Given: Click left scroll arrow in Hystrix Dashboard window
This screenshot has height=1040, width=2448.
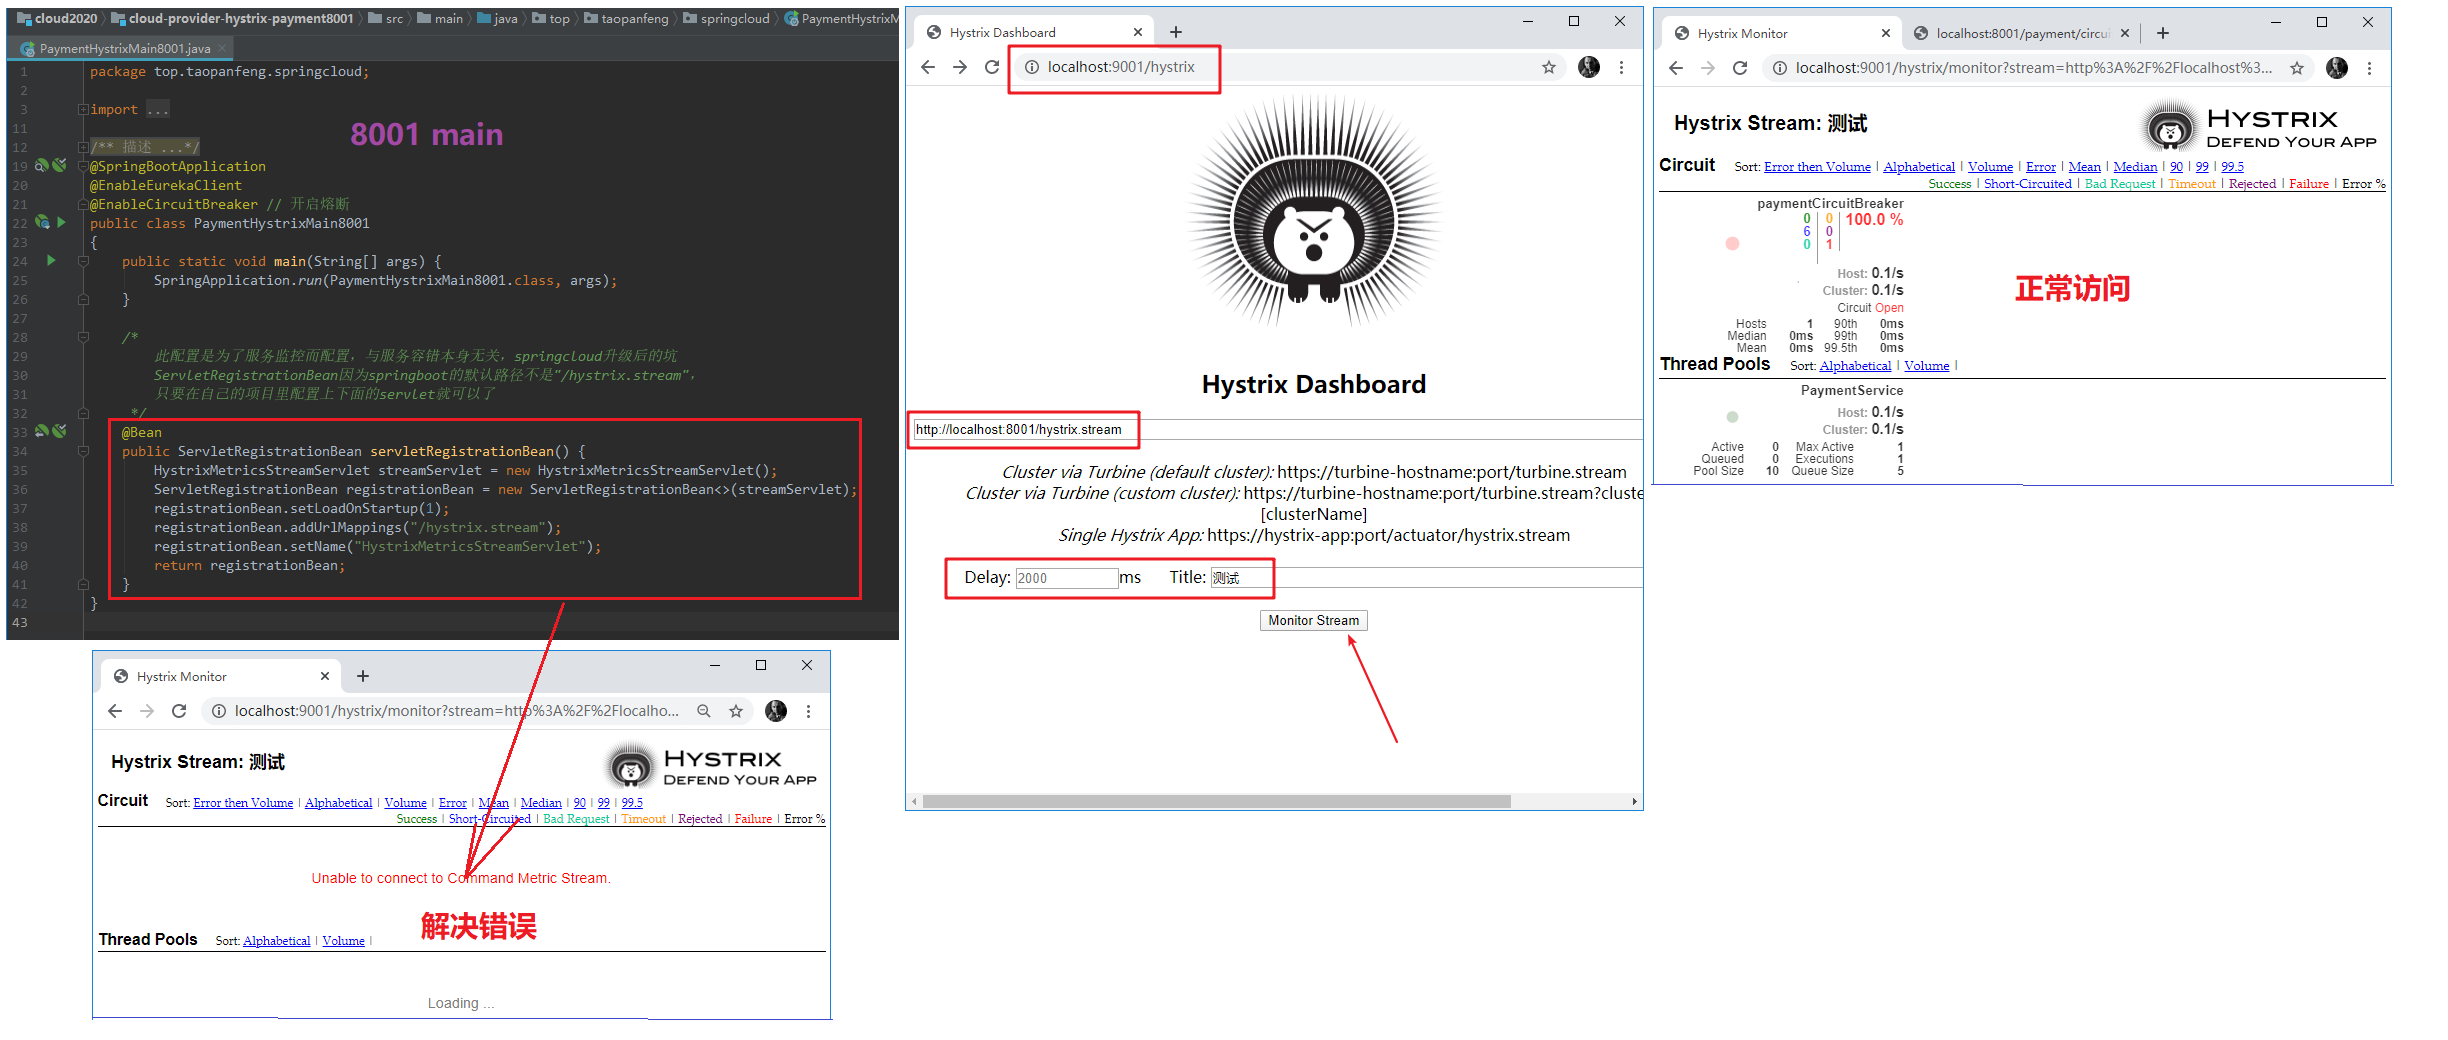Looking at the screenshot, I should click(914, 801).
